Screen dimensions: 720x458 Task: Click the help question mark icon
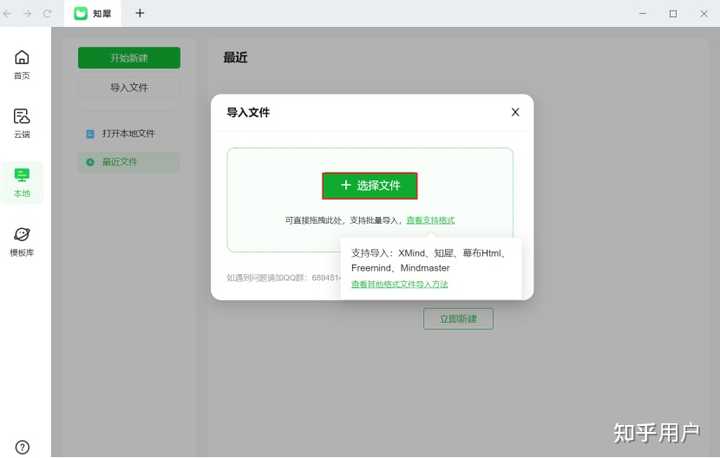tap(22, 447)
